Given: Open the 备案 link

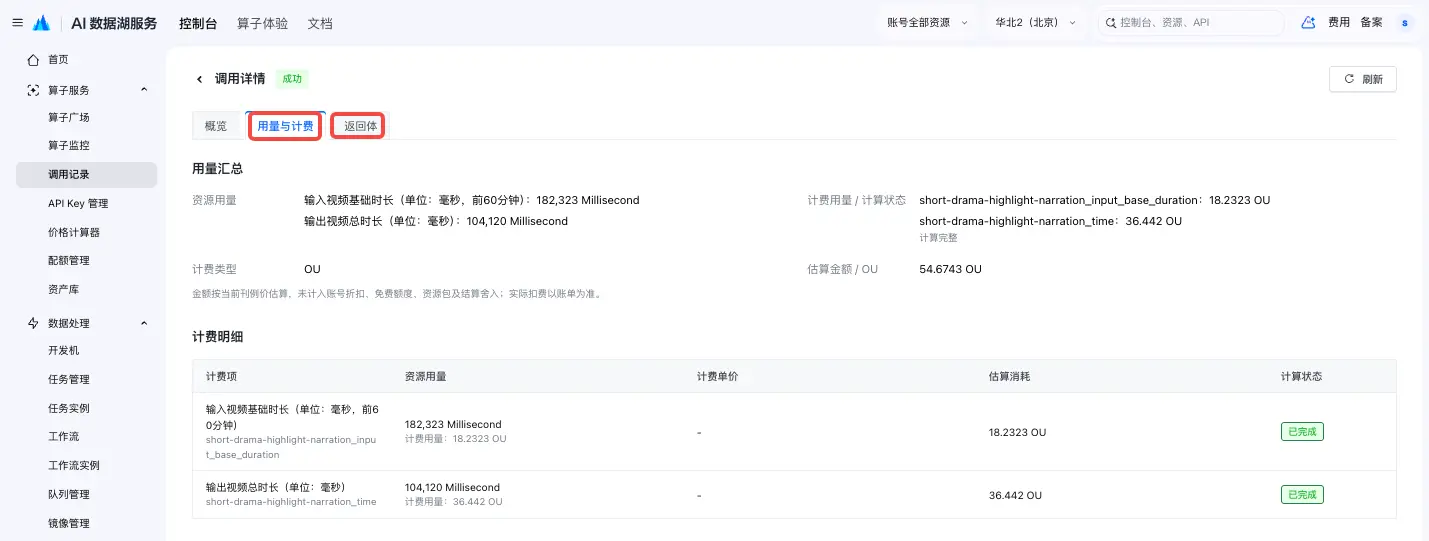Looking at the screenshot, I should [1371, 22].
